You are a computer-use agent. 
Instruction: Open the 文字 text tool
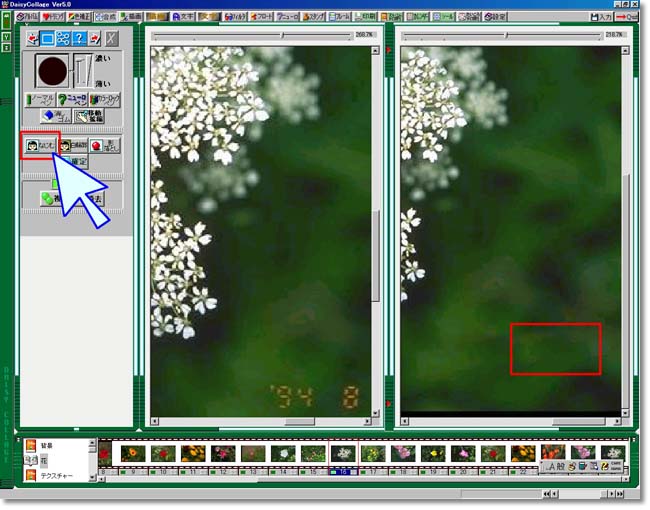coord(183,17)
